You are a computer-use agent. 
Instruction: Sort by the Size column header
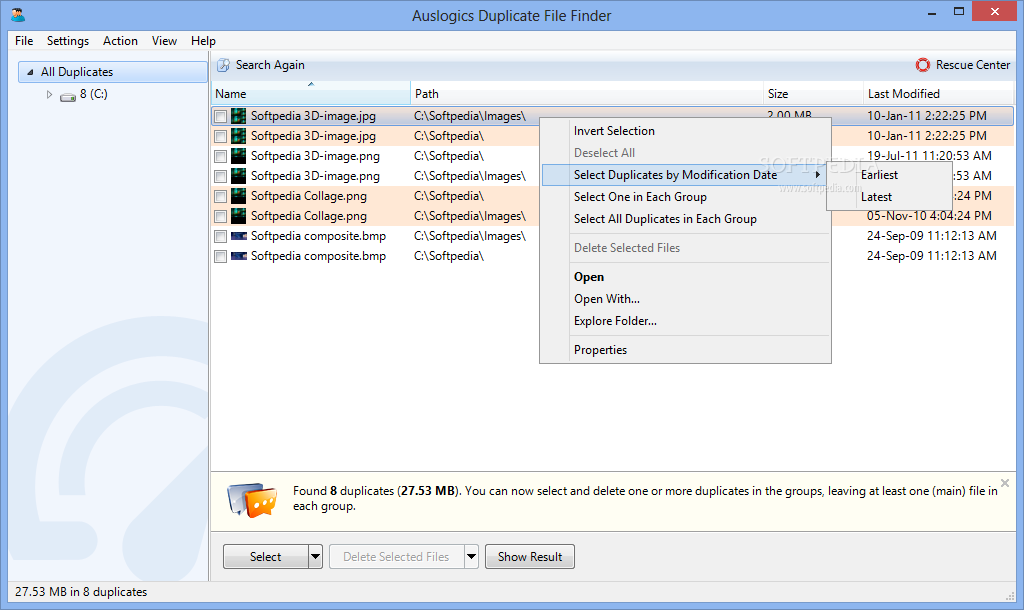pyautogui.click(x=813, y=93)
